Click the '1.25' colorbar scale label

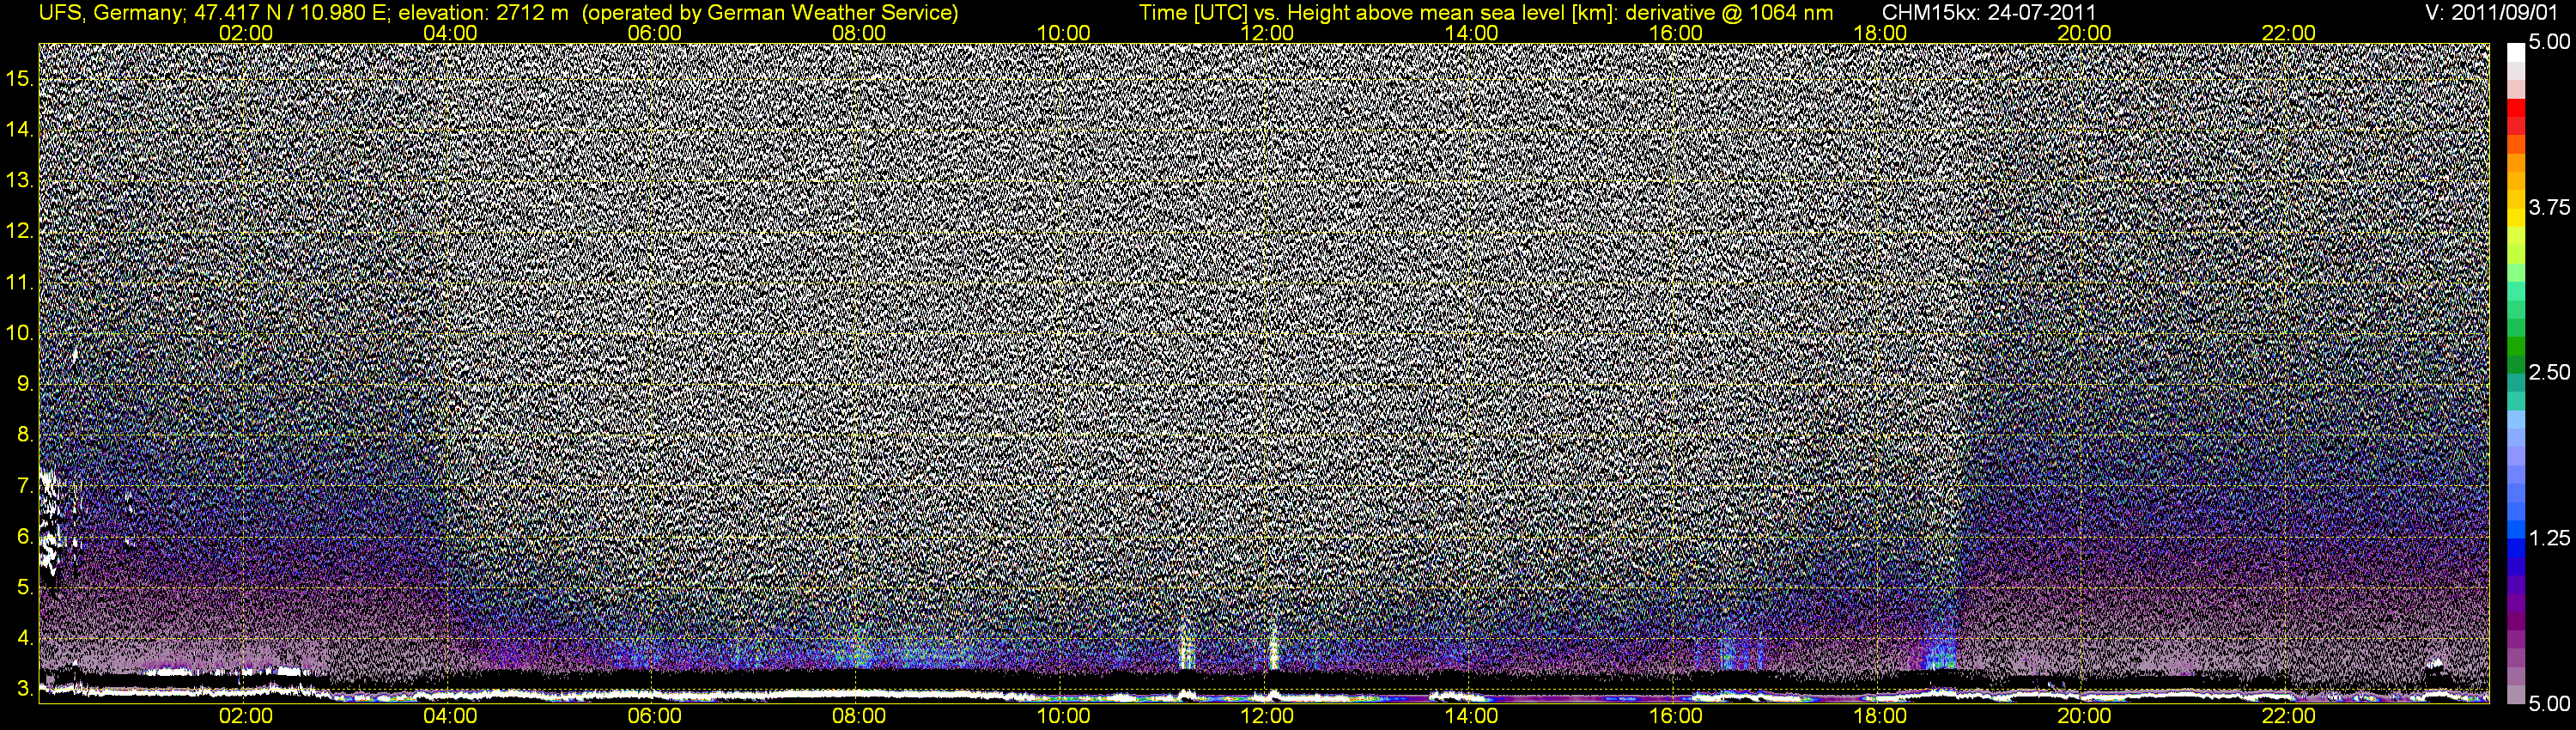coord(2549,538)
